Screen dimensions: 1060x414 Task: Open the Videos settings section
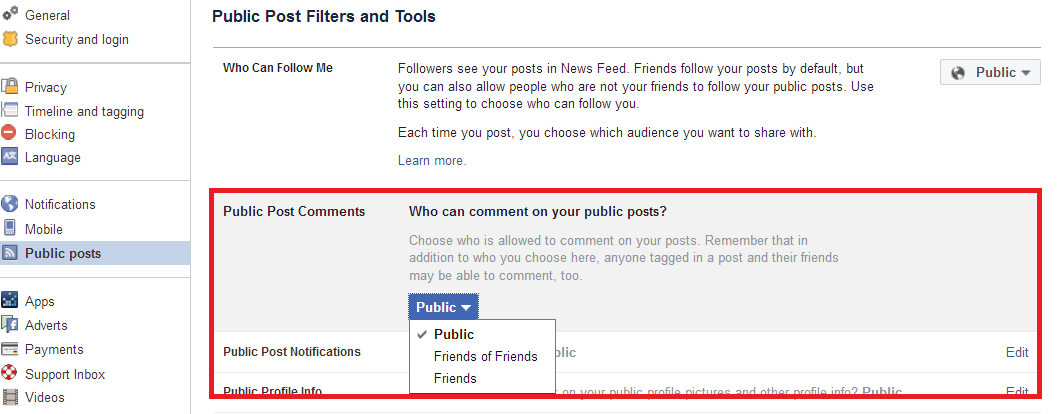[45, 397]
